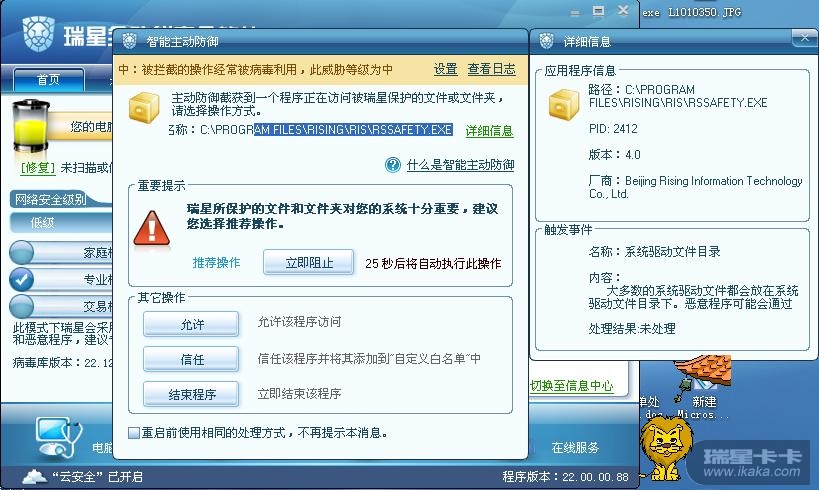819x490 pixels.
Task: Click 程序版本：22.00.00.88 status text
Action: point(566,476)
